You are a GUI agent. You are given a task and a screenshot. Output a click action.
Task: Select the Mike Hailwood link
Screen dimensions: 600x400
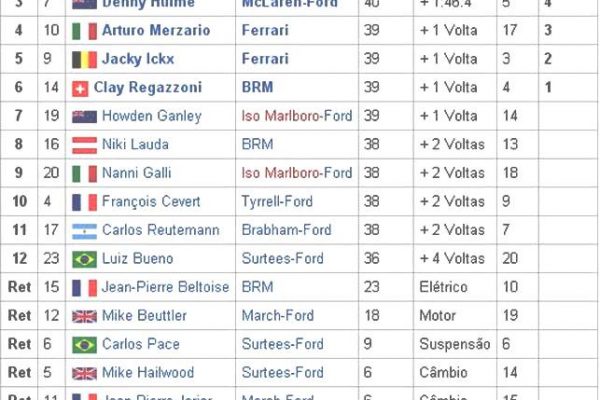point(145,374)
